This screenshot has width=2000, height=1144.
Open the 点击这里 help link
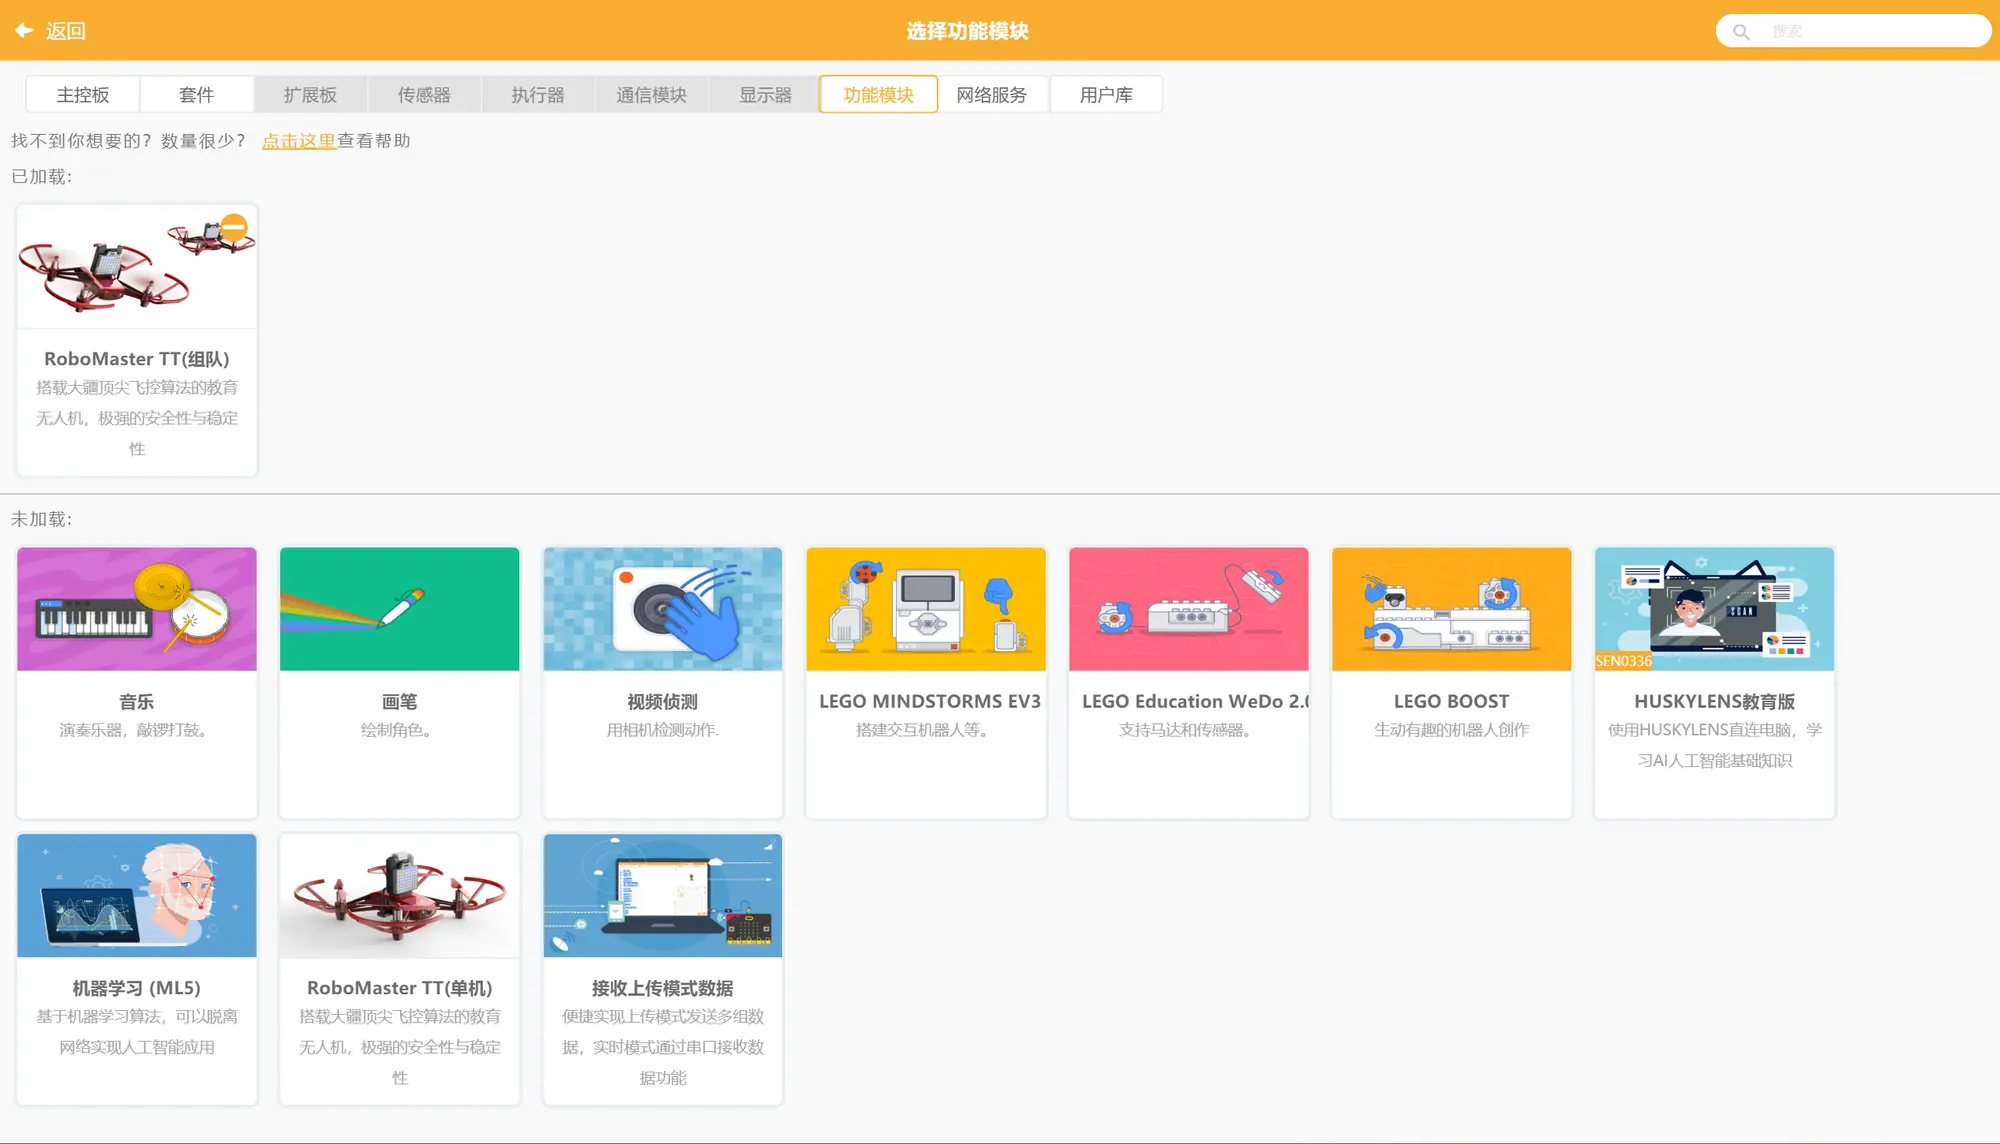click(299, 141)
